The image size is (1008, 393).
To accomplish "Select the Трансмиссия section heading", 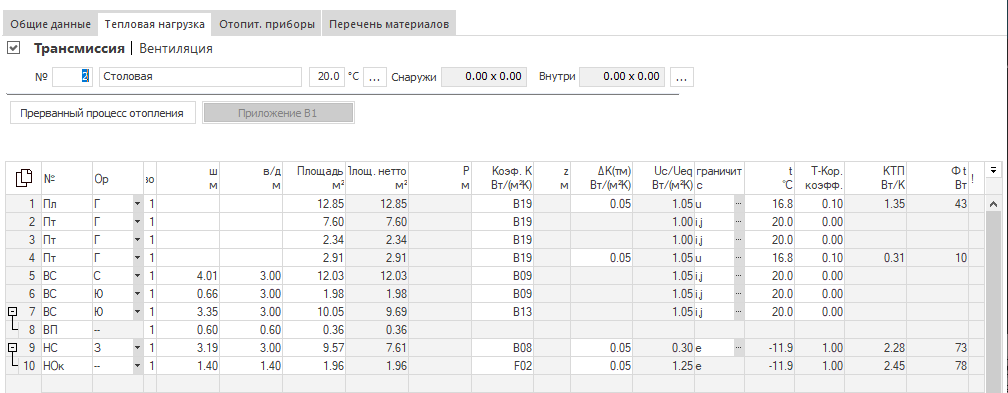I will (x=79, y=48).
